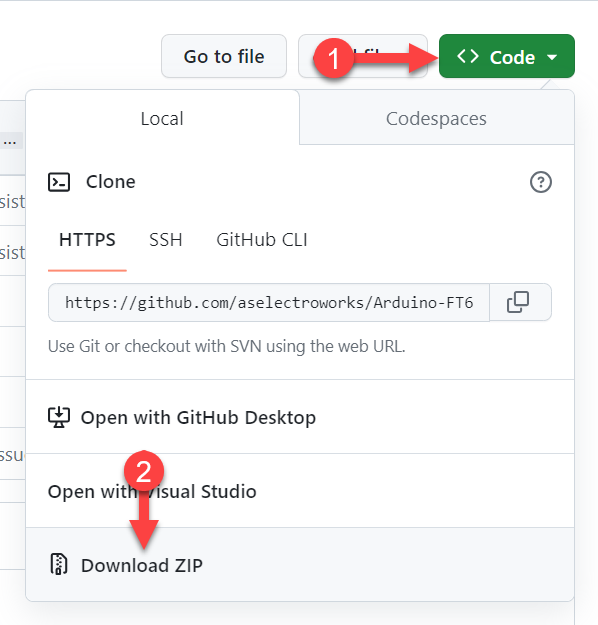The image size is (598, 625).
Task: Expand the Code dropdown caret
Action: 552,57
